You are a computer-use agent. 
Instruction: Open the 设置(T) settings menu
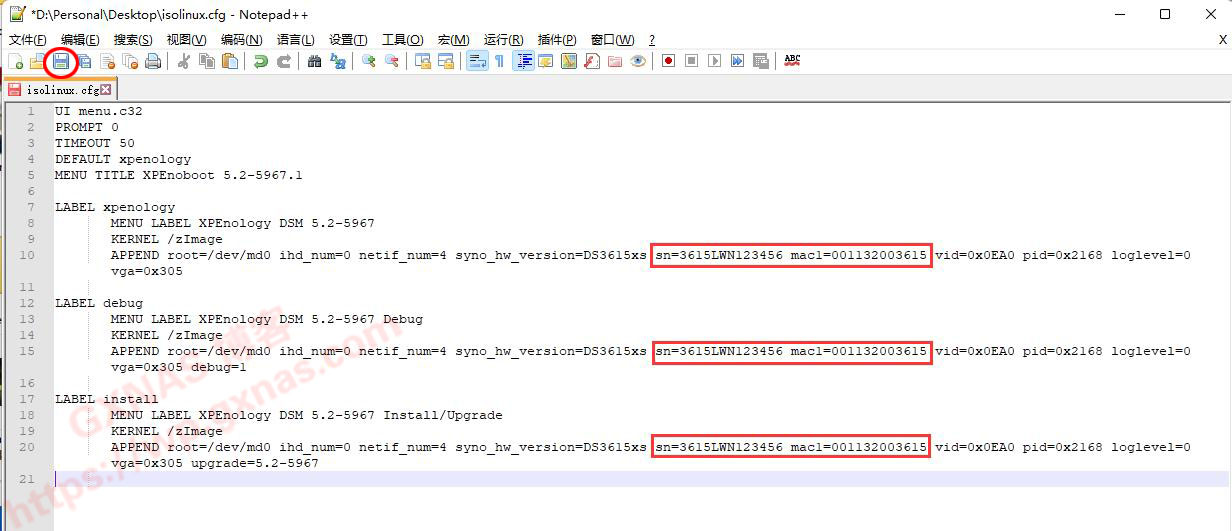348,40
